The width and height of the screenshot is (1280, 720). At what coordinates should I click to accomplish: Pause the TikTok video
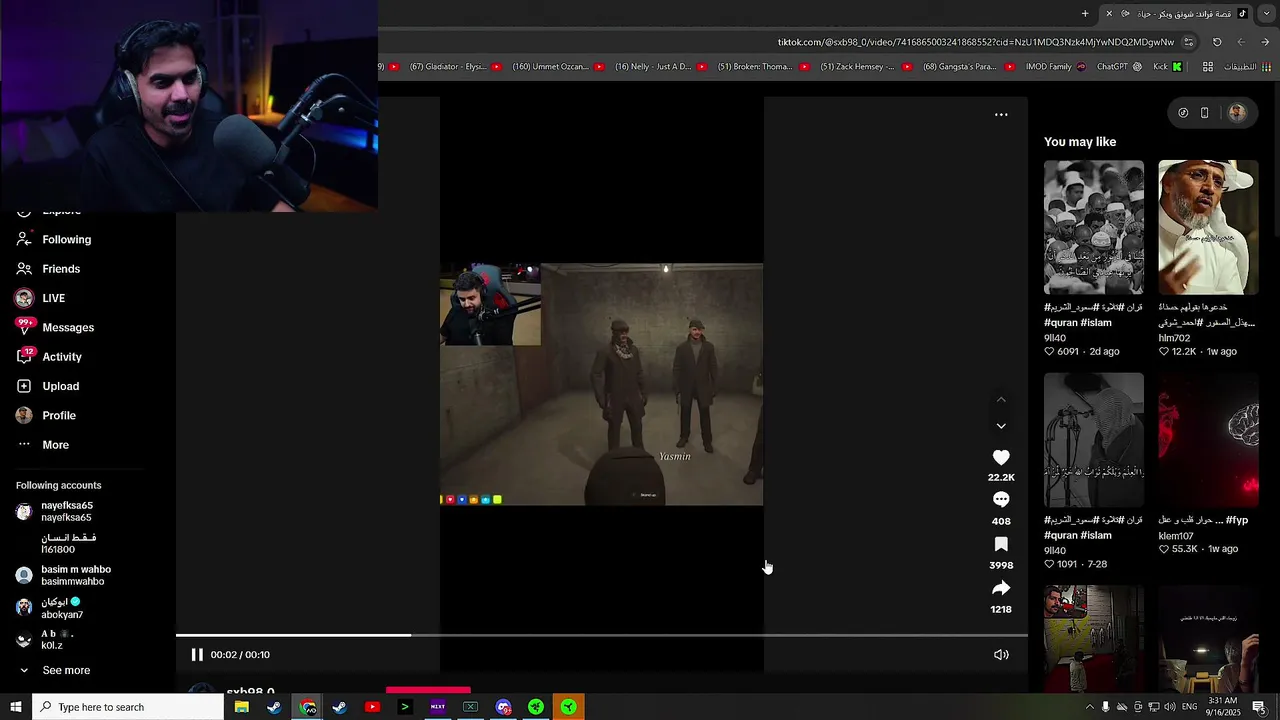click(x=197, y=655)
